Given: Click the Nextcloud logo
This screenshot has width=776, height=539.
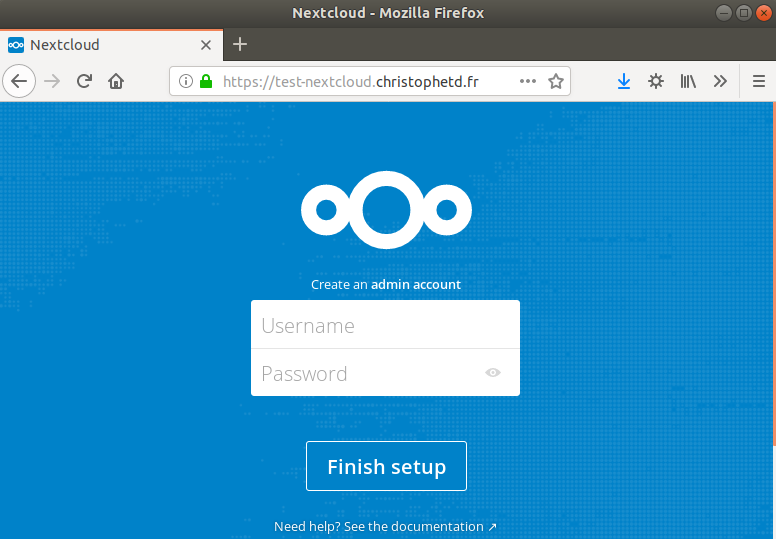Looking at the screenshot, I should pyautogui.click(x=386, y=210).
